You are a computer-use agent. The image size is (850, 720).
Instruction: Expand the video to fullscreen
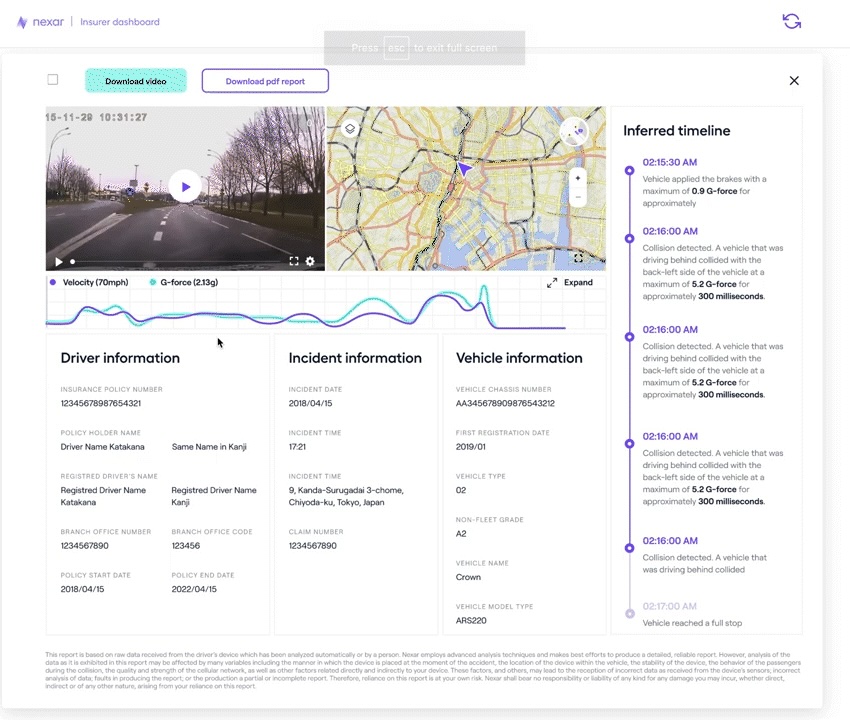(294, 261)
